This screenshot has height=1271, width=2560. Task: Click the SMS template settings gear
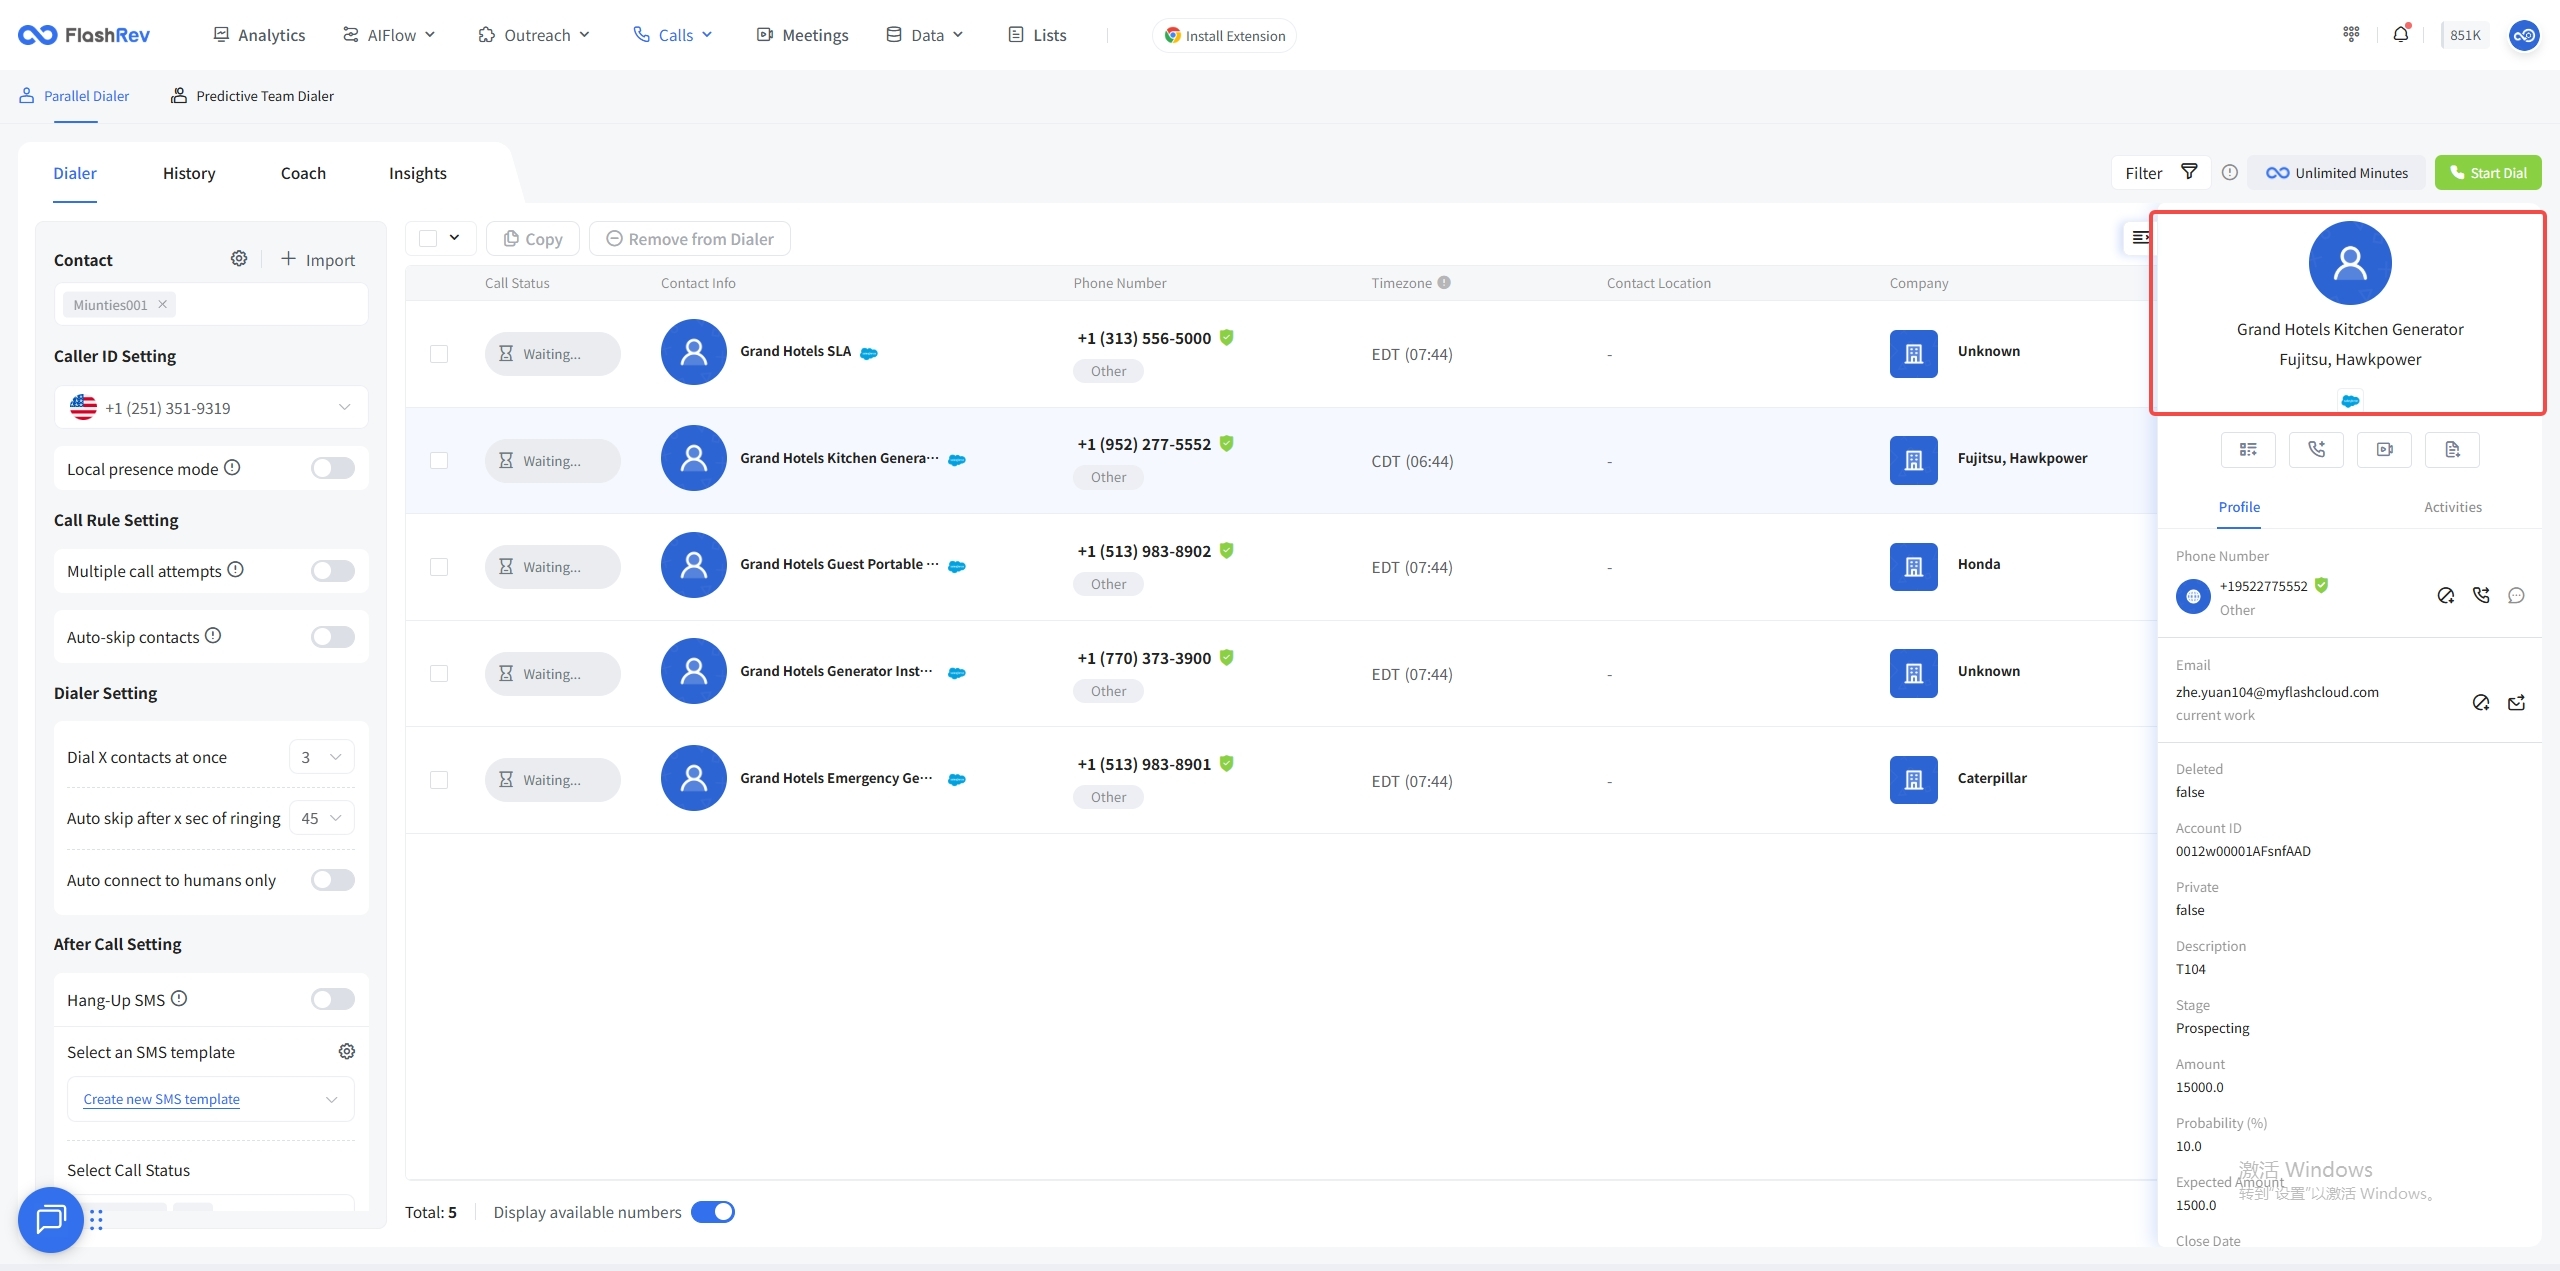[x=347, y=1051]
